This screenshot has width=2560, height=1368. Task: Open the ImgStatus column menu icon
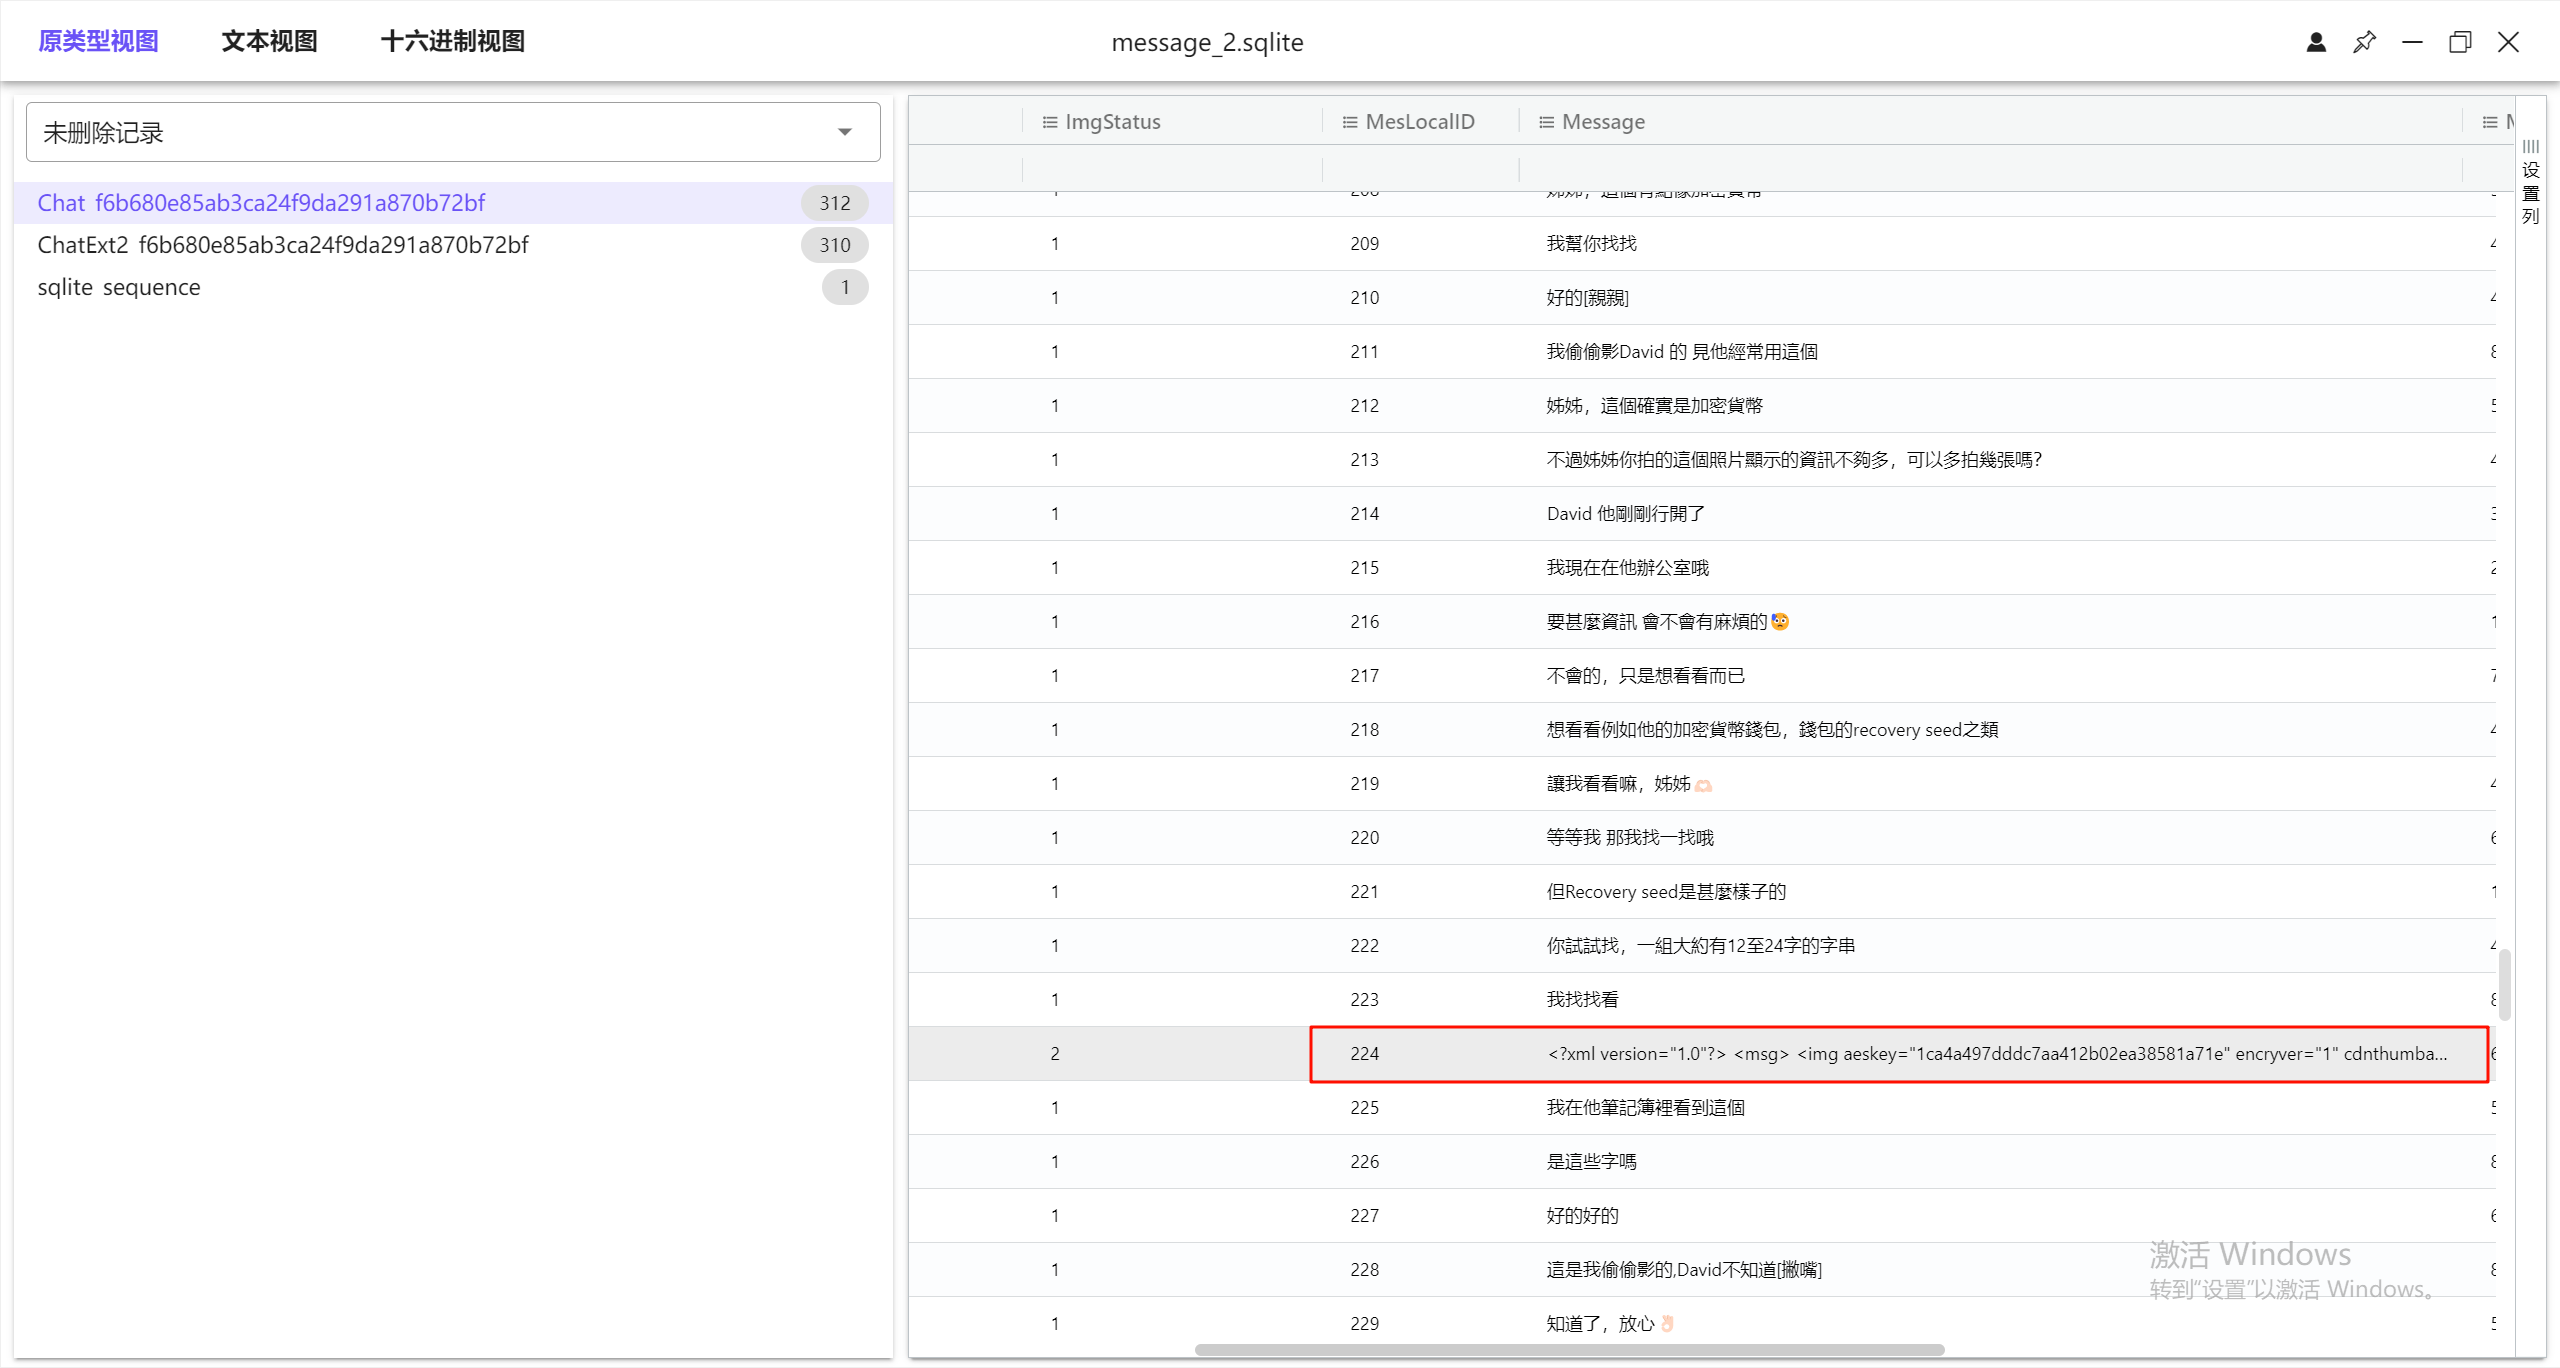tap(1049, 122)
